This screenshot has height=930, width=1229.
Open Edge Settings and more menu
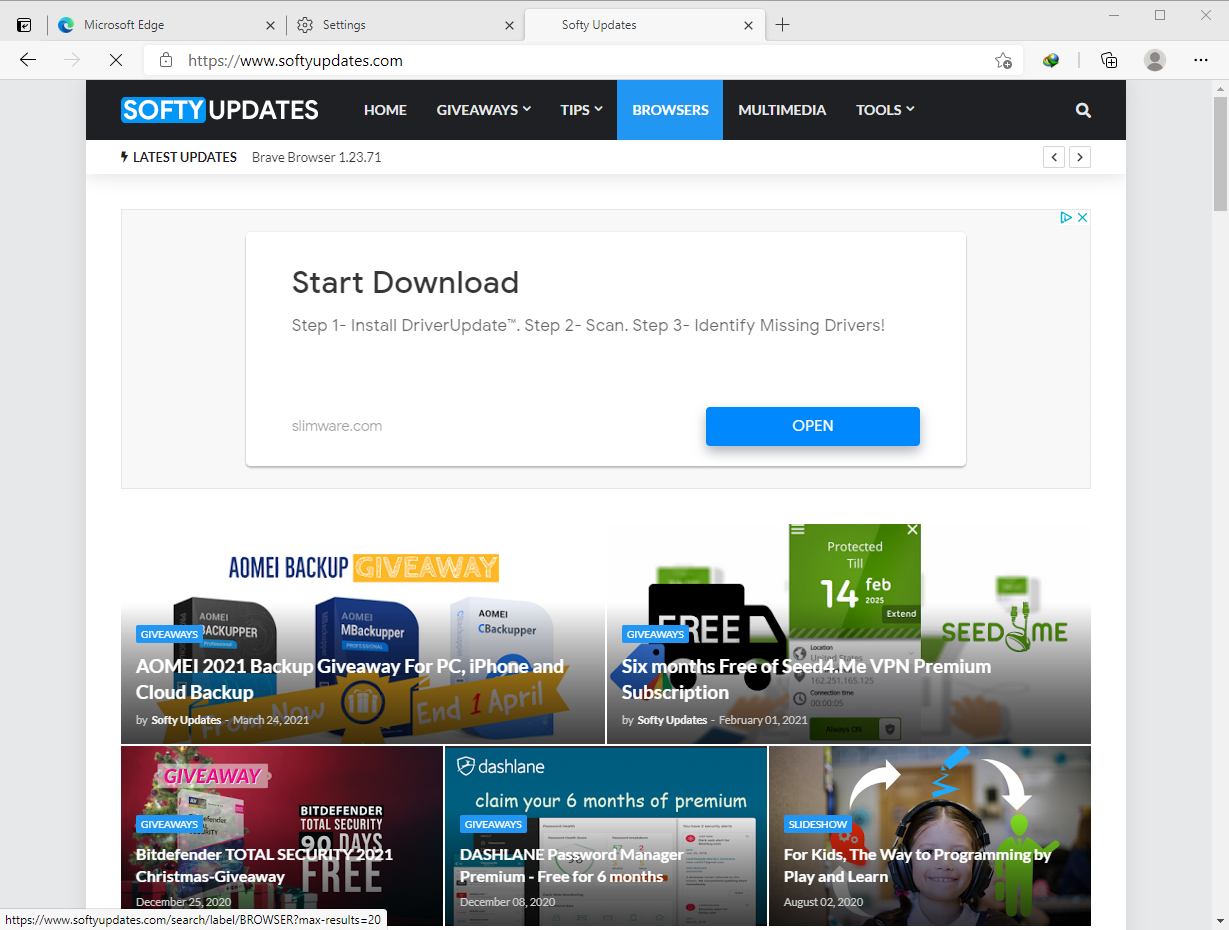pyautogui.click(x=1201, y=60)
